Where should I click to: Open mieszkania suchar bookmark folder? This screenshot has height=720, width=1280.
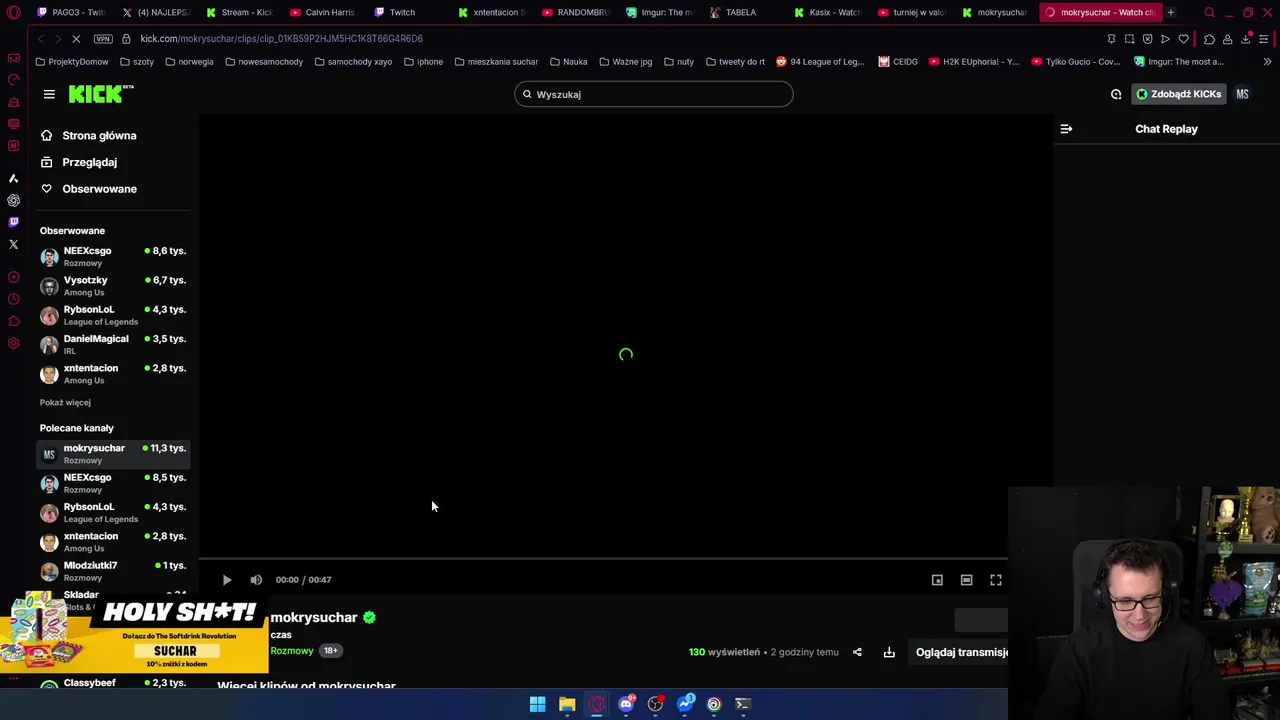pyautogui.click(x=496, y=61)
